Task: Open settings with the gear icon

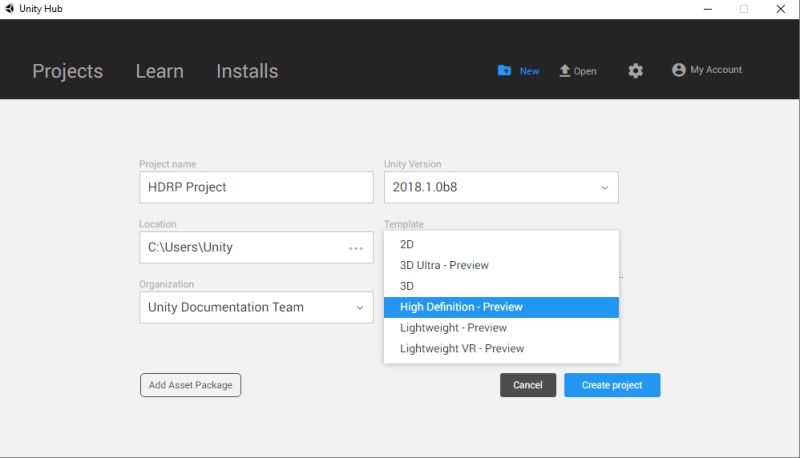Action: click(635, 70)
